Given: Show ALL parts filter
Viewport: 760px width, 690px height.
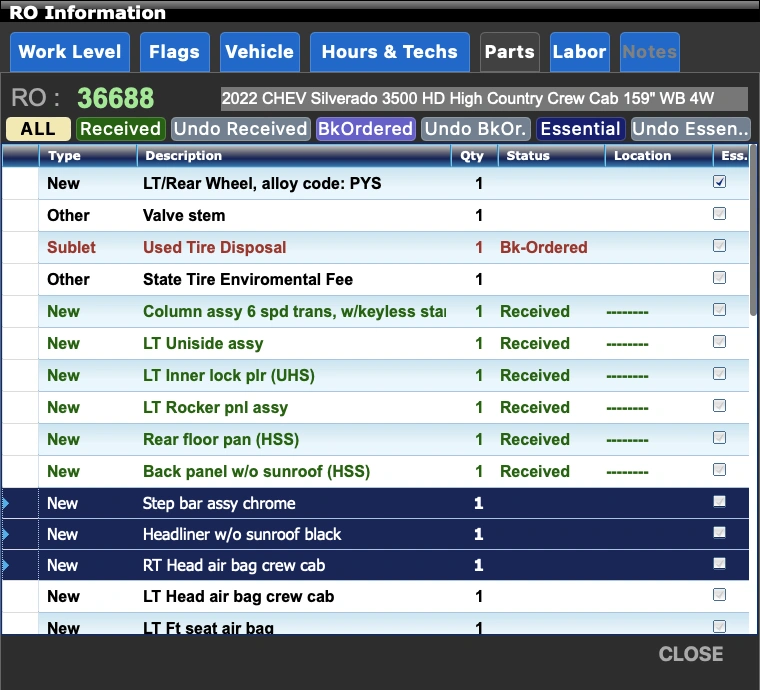Looking at the screenshot, I should tap(38, 129).
